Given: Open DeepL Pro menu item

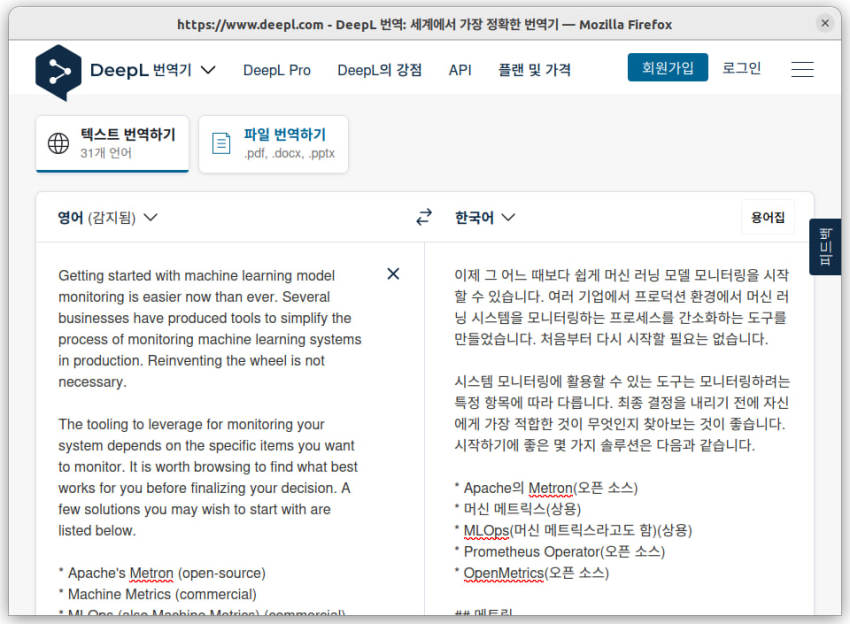Looking at the screenshot, I should pos(276,70).
